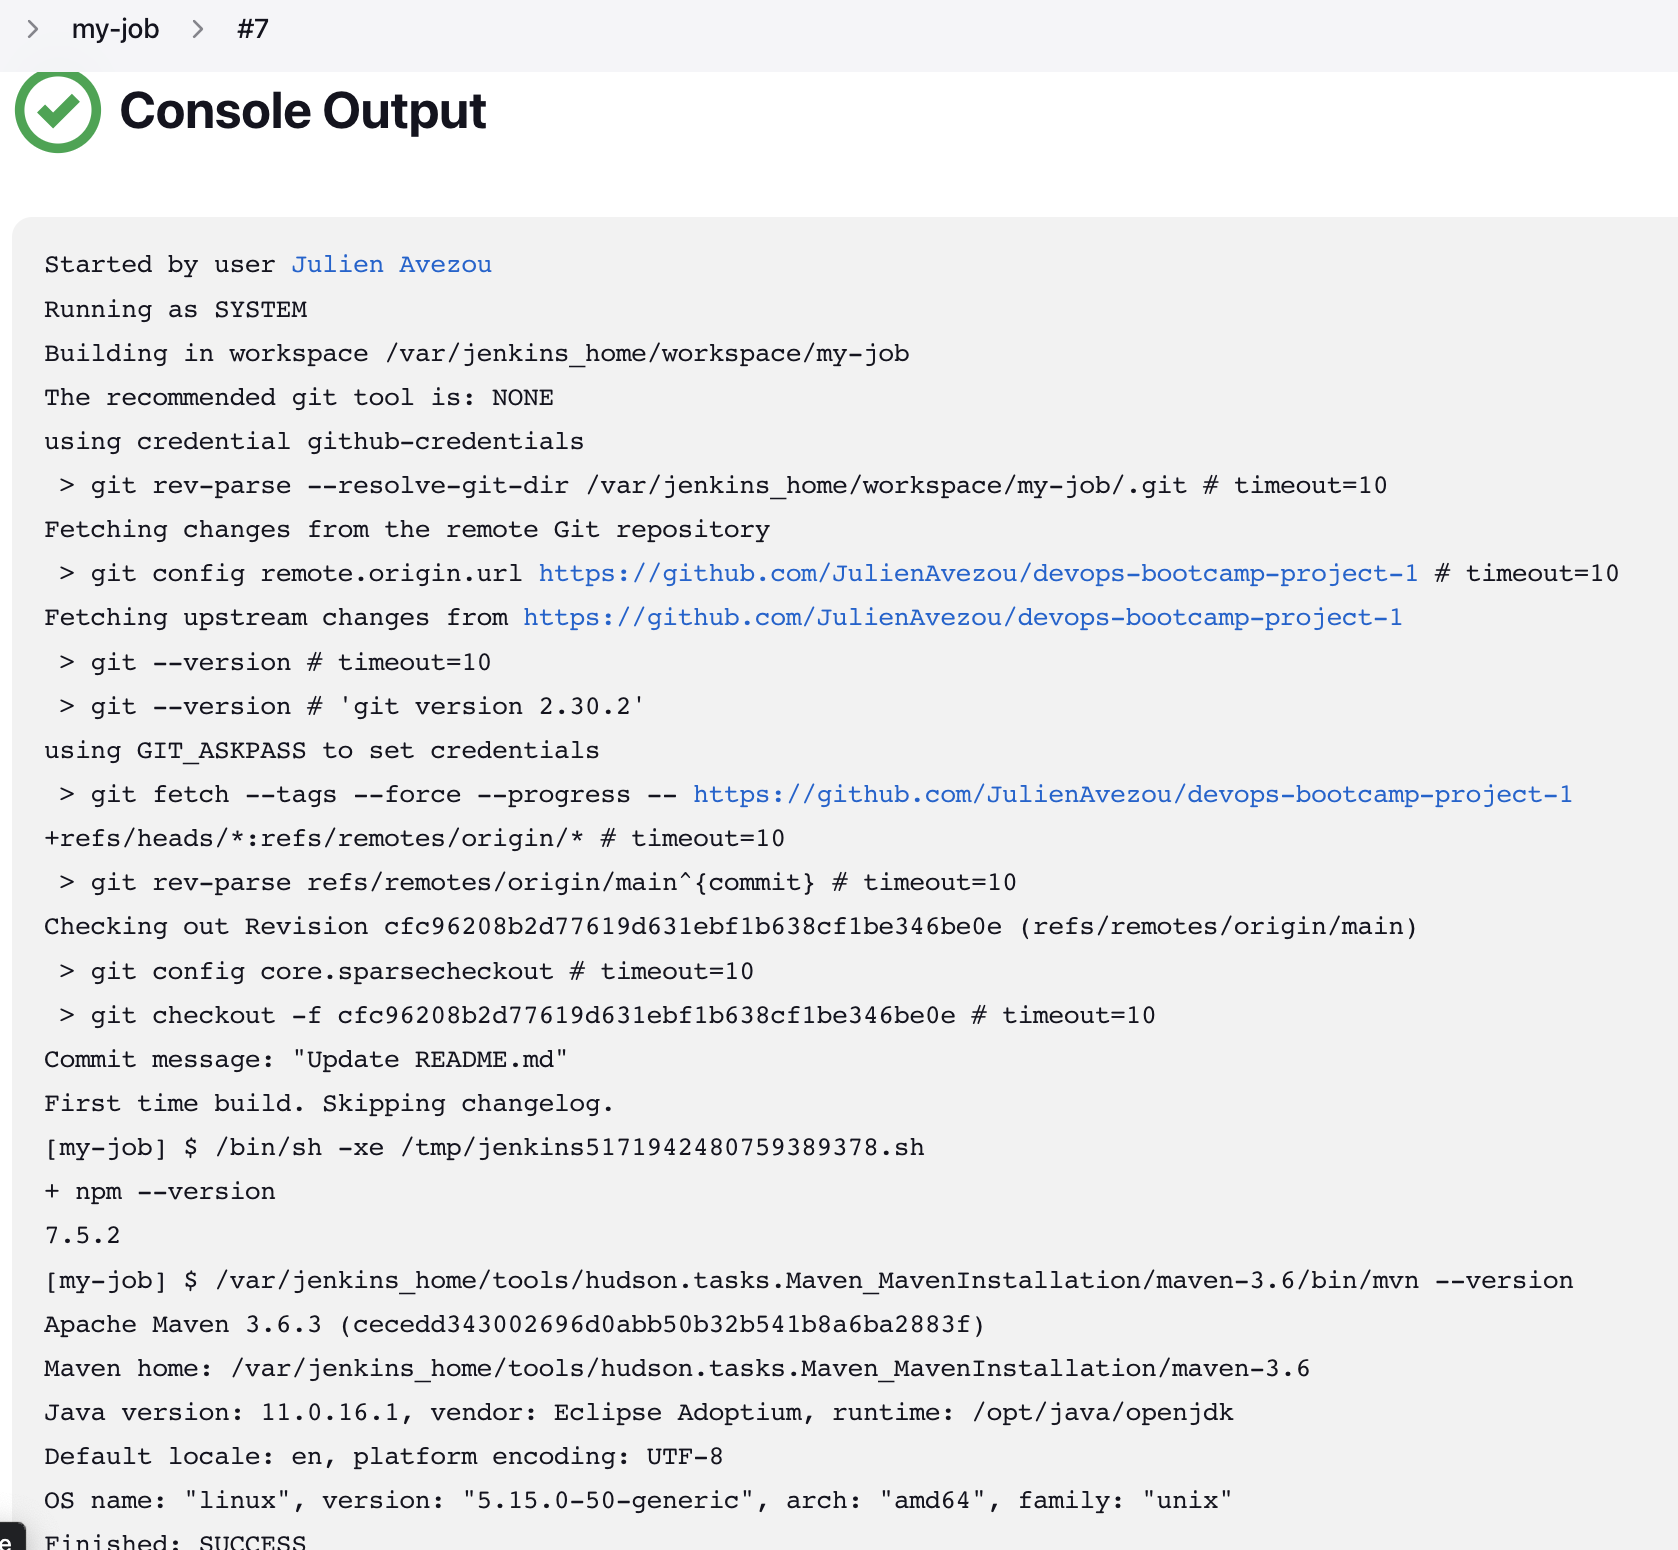The image size is (1678, 1550).
Task: Click the 'OS name: "linux"' line
Action: (x=639, y=1501)
